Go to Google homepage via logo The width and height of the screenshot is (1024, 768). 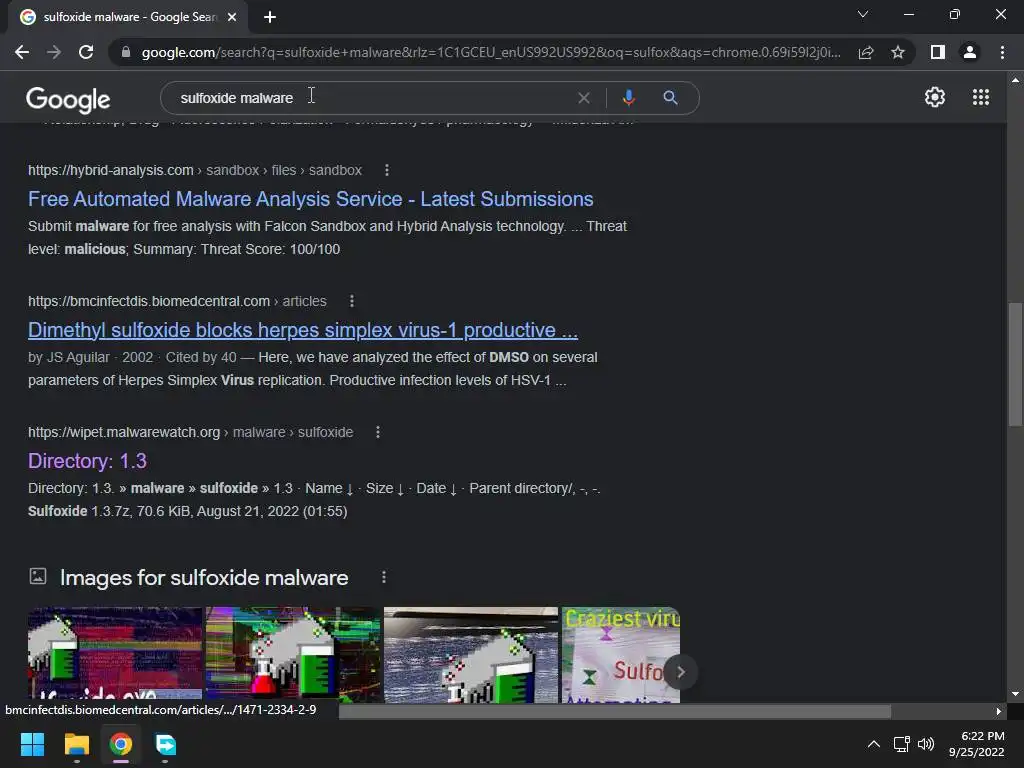pos(68,99)
